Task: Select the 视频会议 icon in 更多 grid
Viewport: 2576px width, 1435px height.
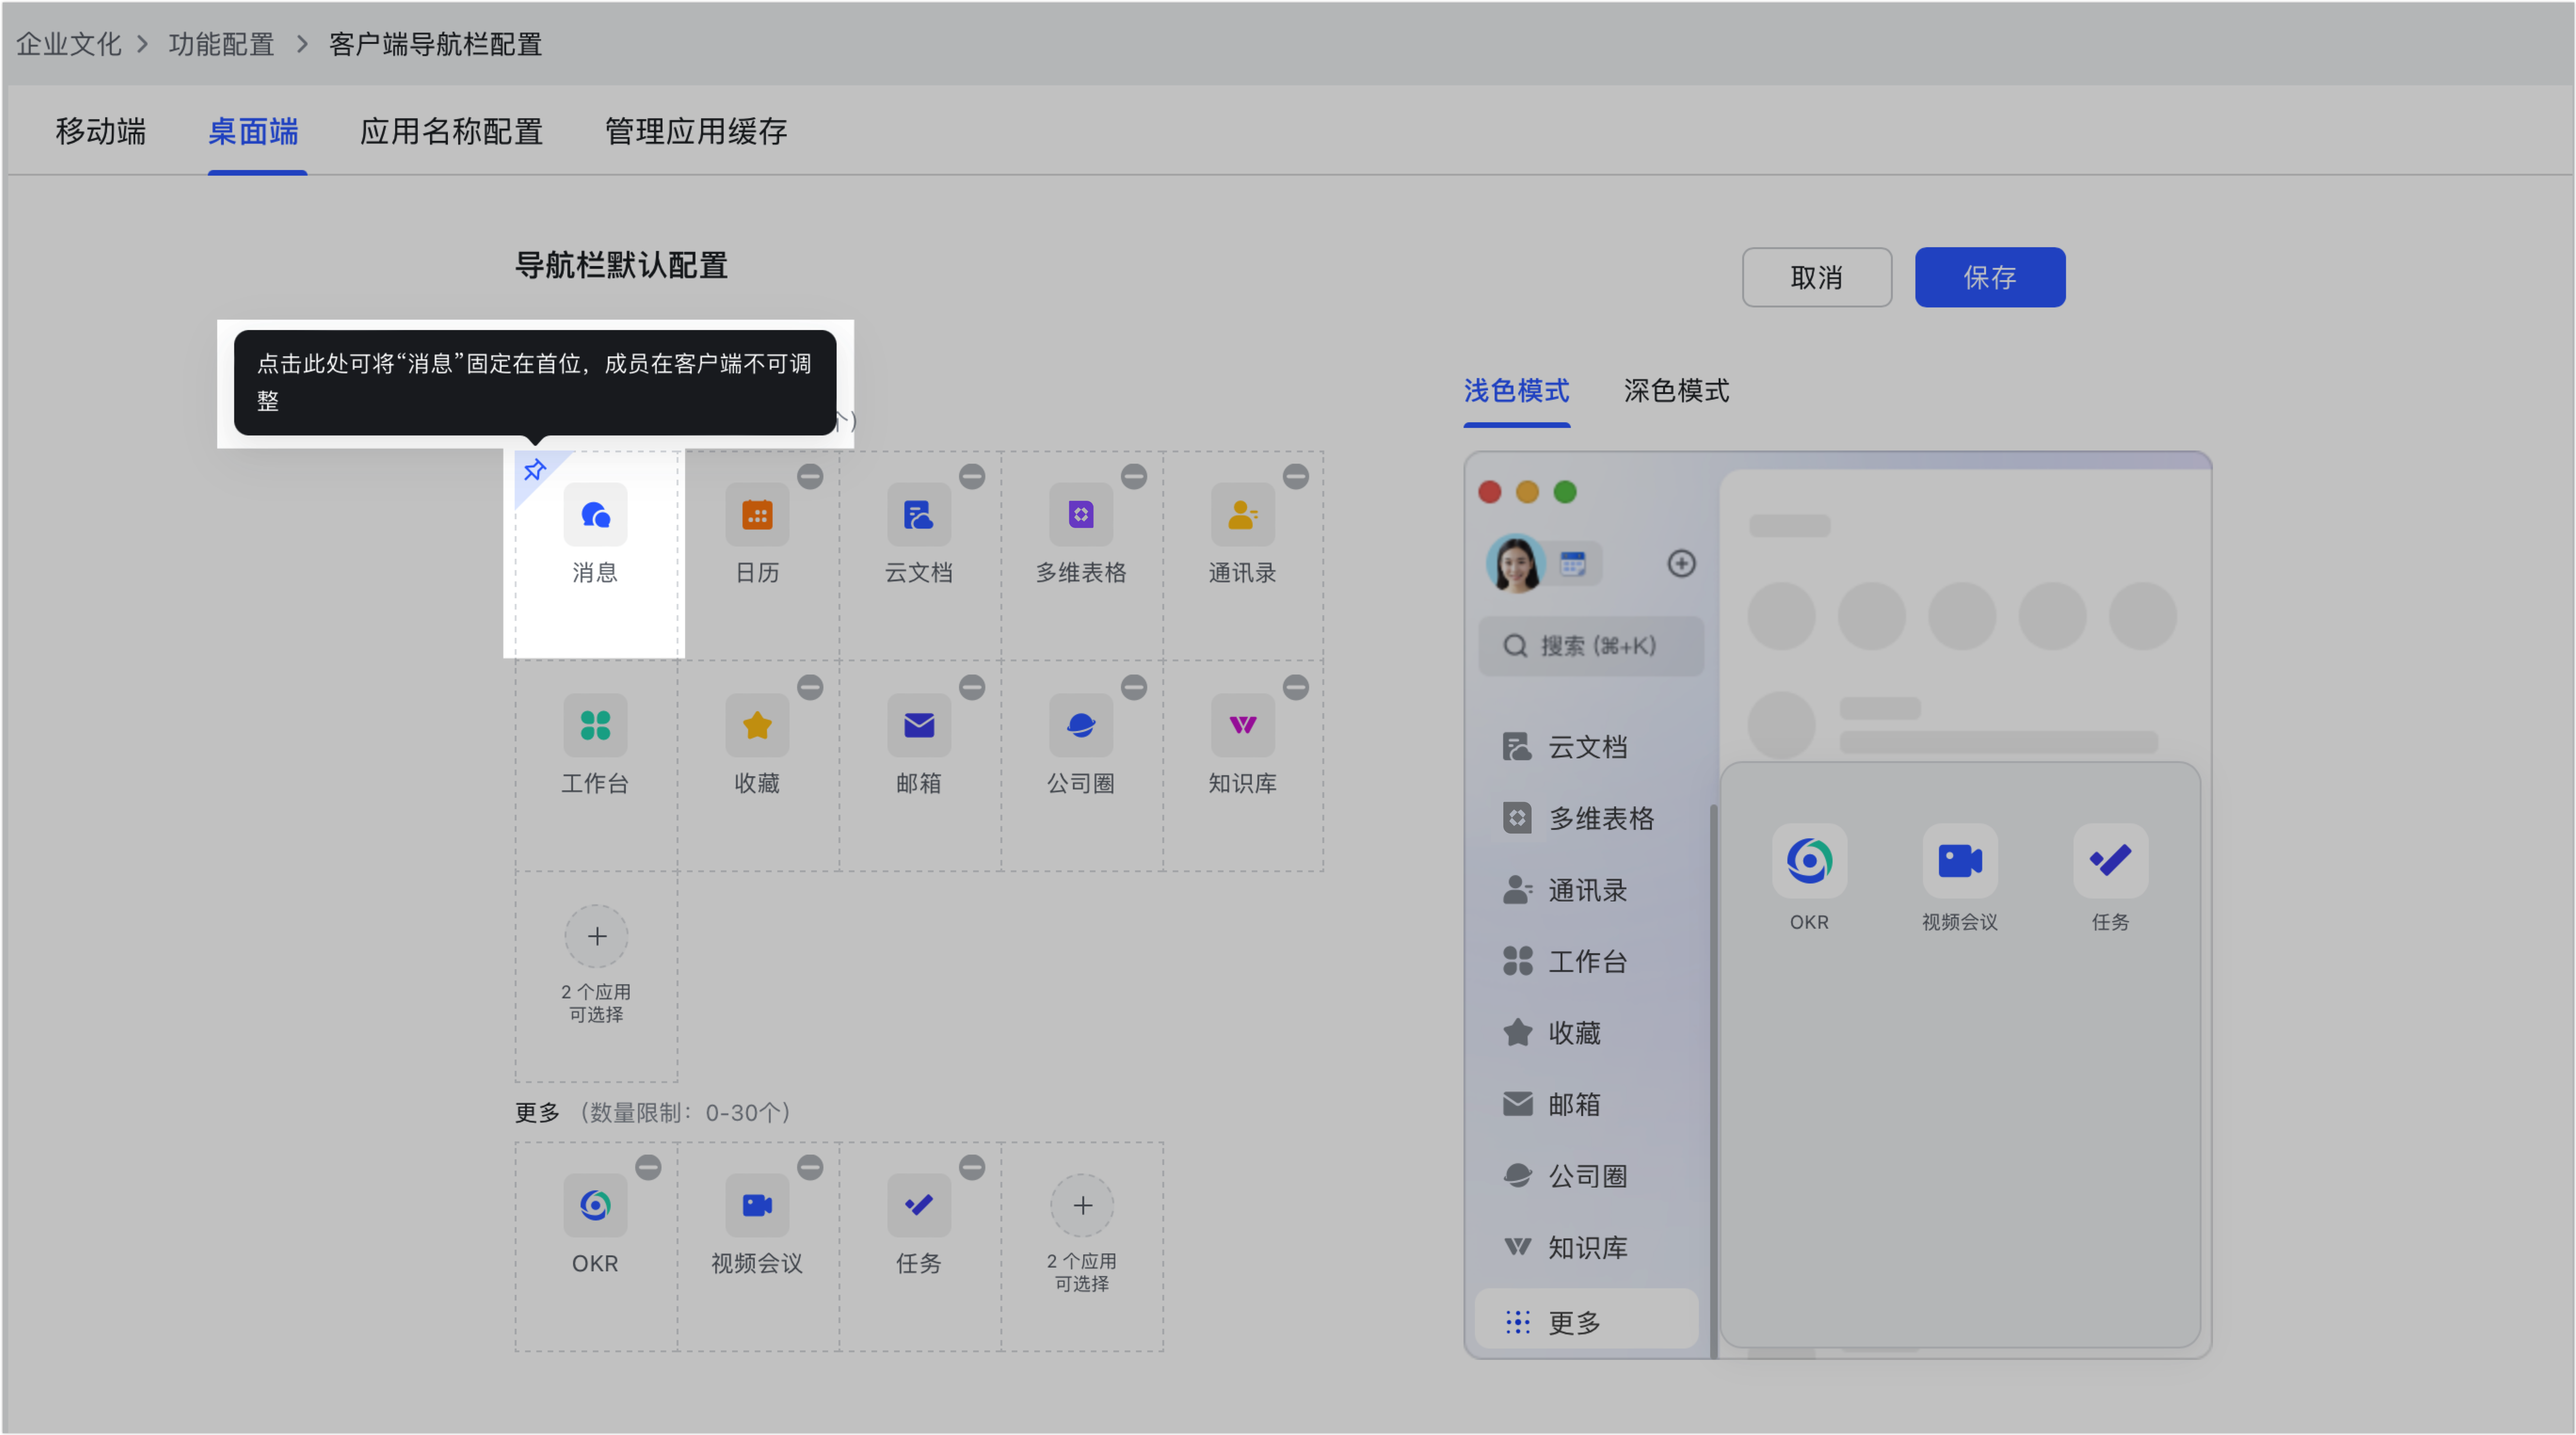Action: 757,1205
